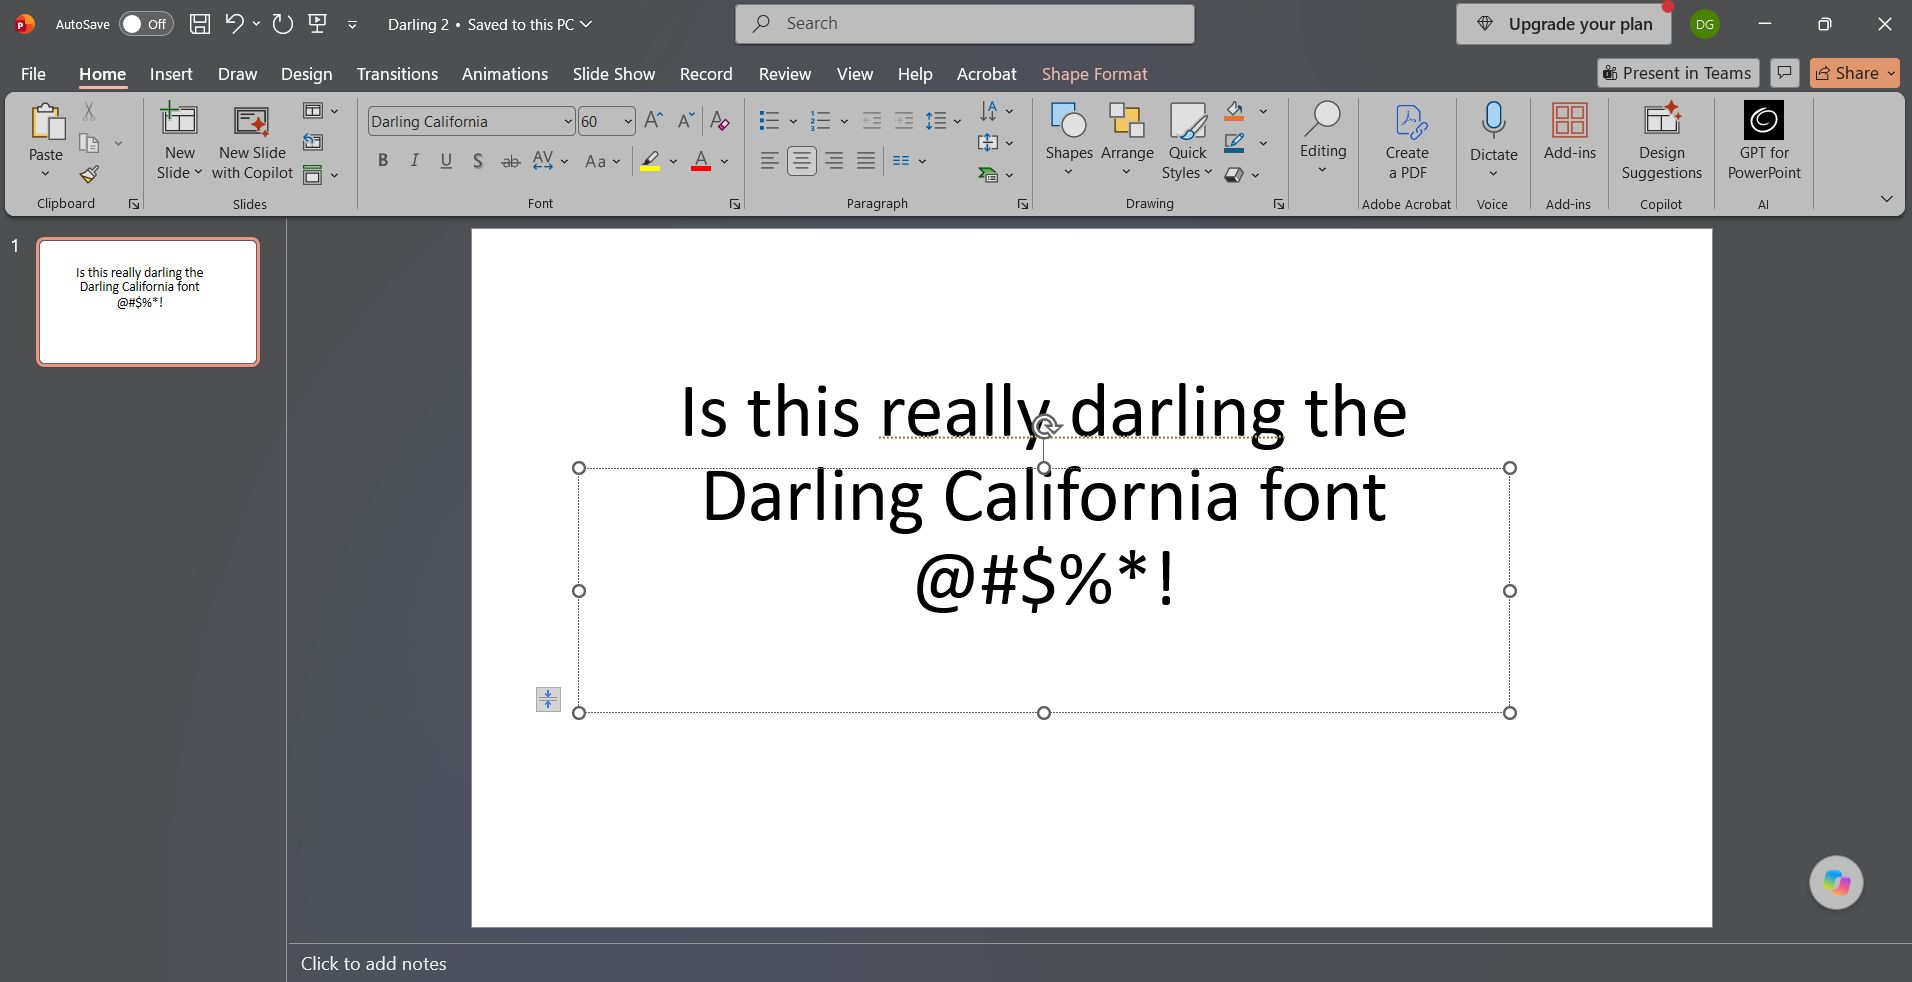1912x982 pixels.
Task: Click the Format Painter brush icon
Action: pos(90,175)
